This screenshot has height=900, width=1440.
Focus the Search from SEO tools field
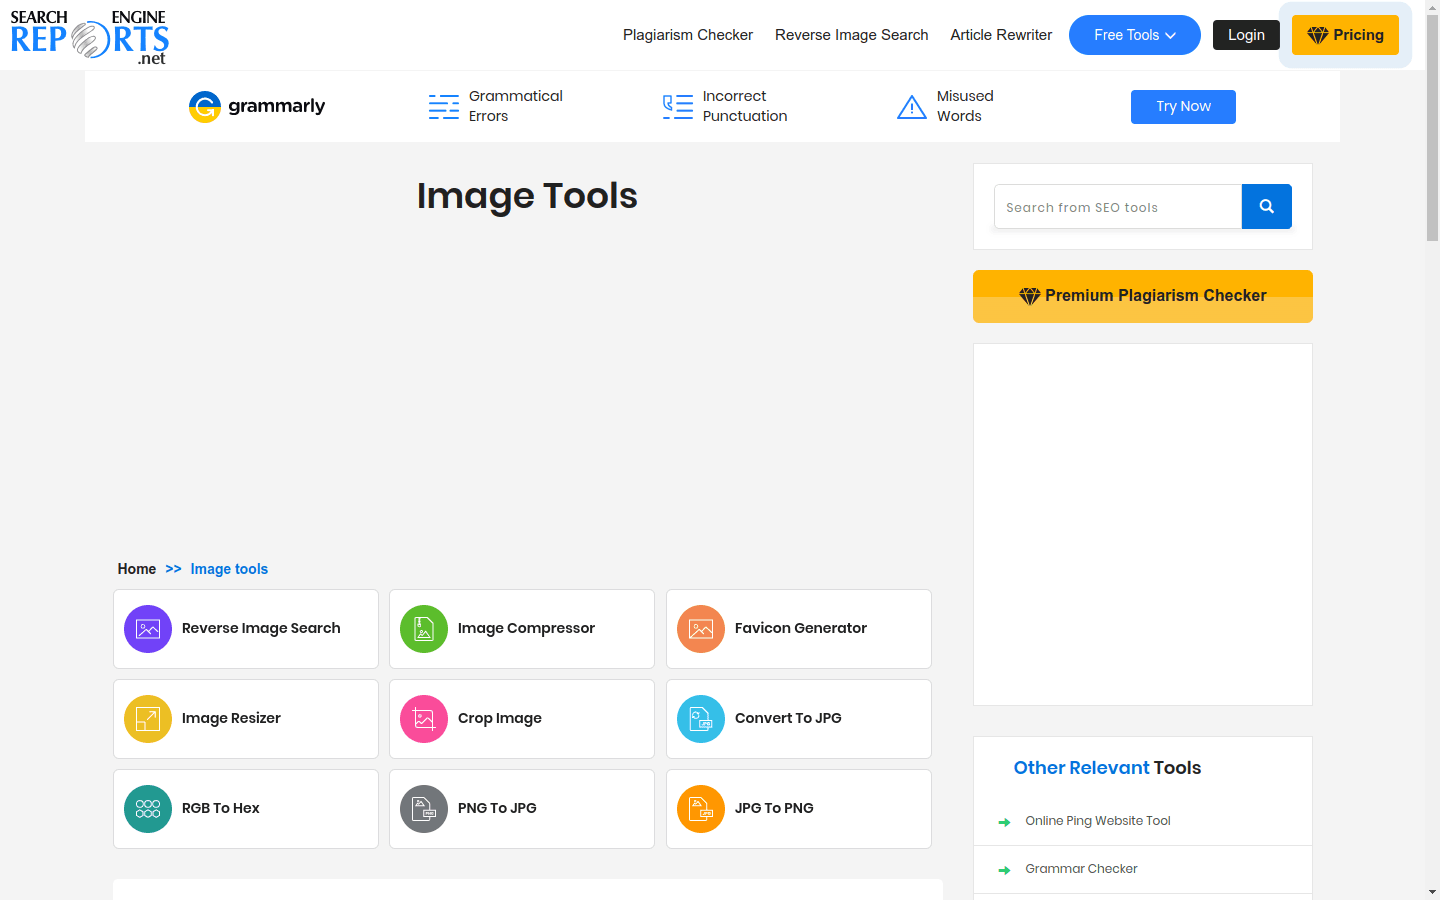click(x=1117, y=207)
